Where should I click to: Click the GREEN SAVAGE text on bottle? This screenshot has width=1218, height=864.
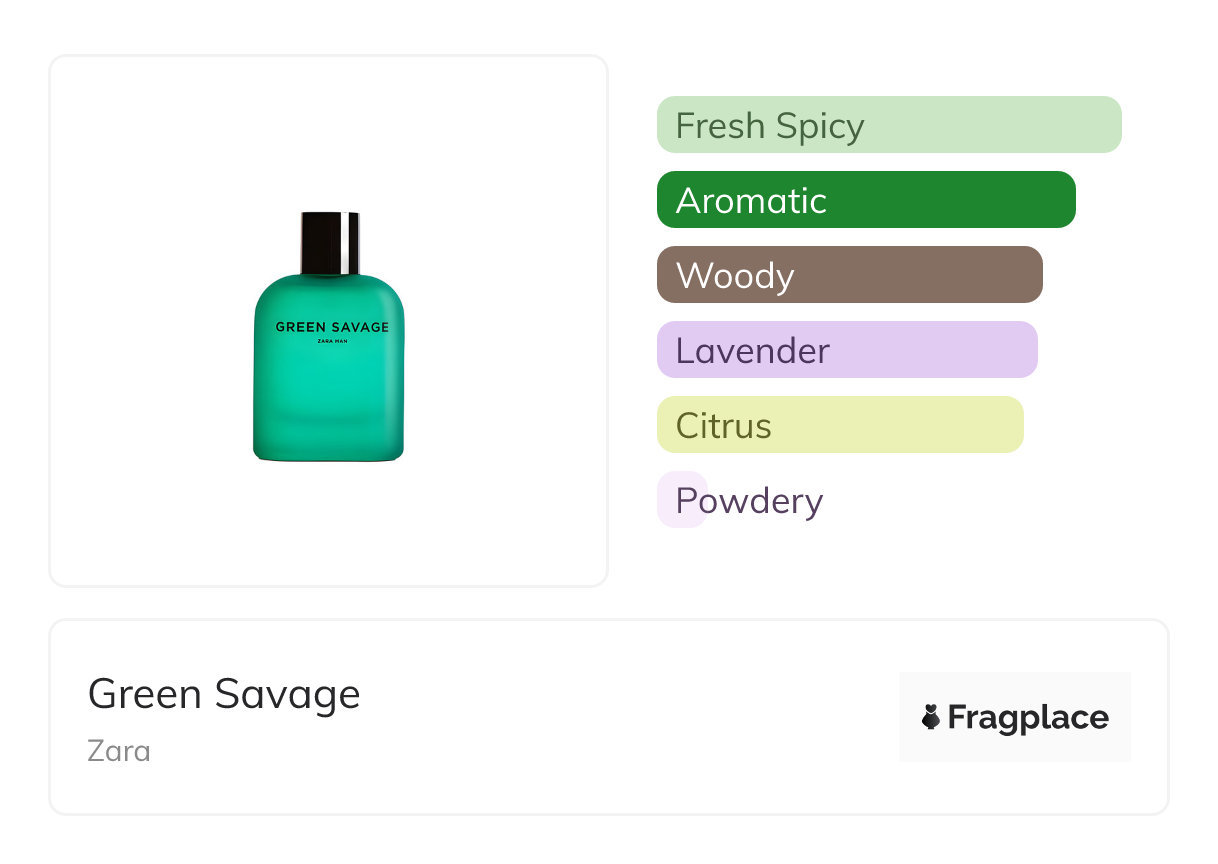coord(331,327)
